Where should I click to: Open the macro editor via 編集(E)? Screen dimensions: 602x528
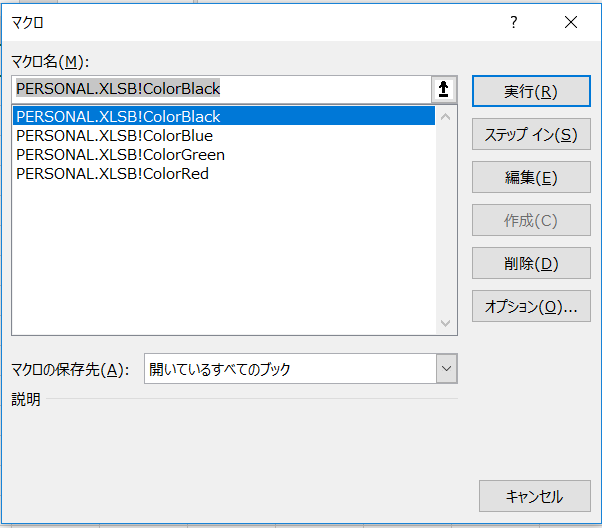click(x=530, y=178)
